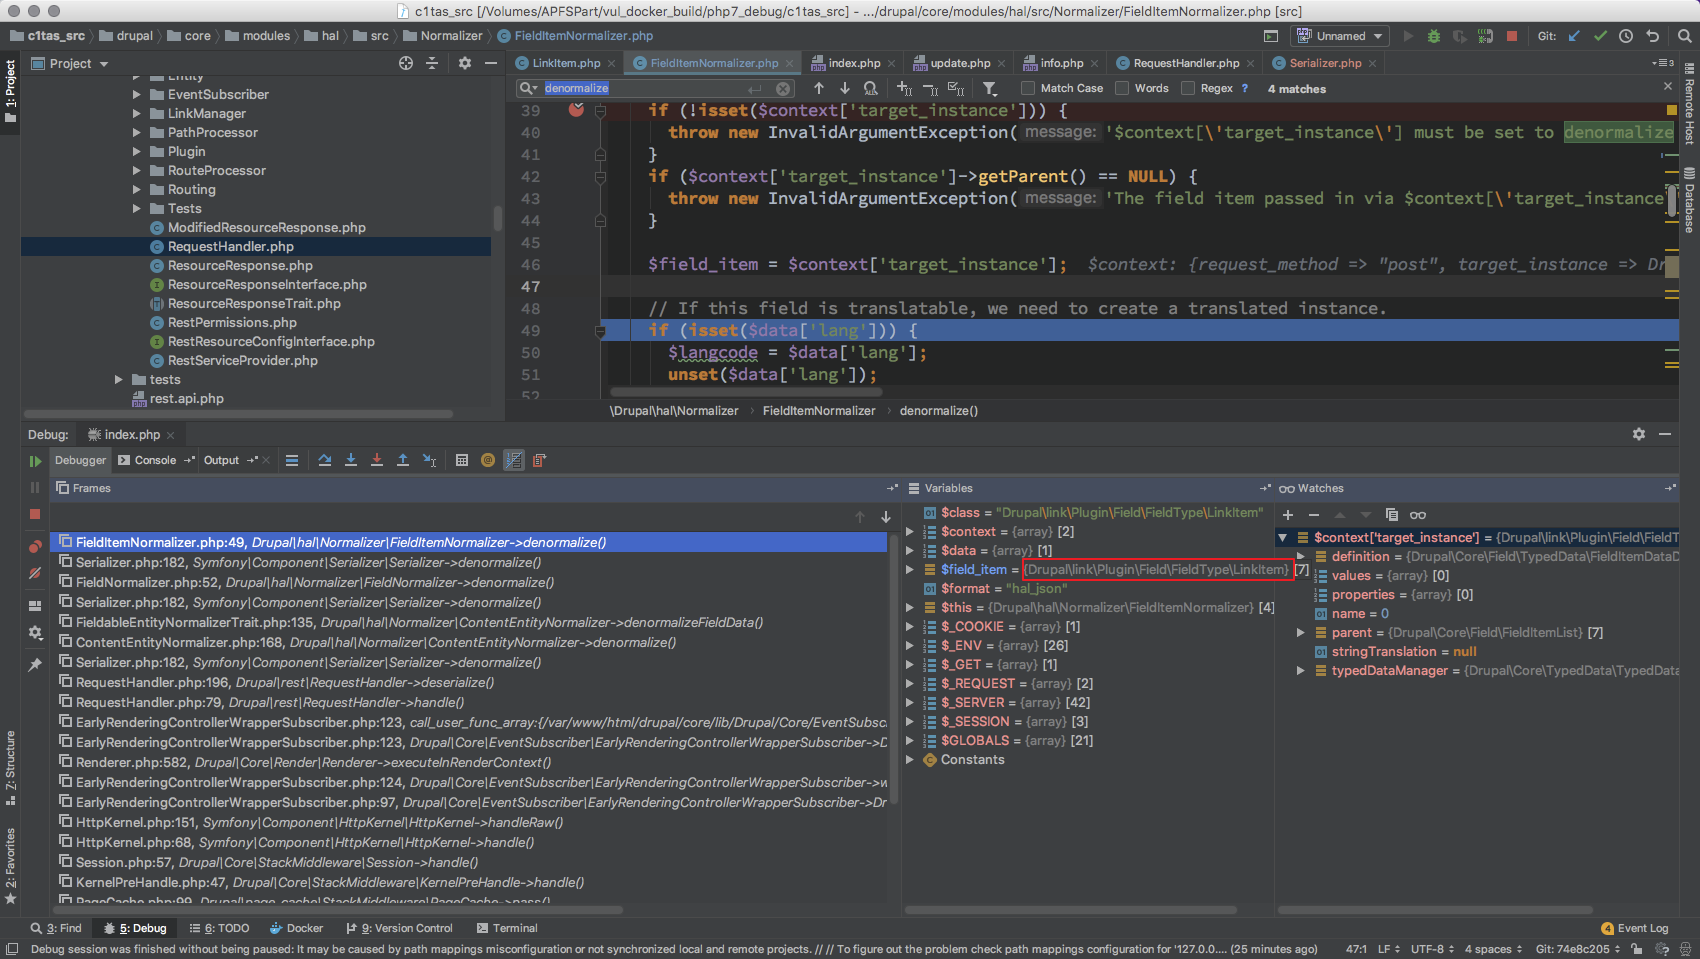Image resolution: width=1700 pixels, height=959 pixels.
Task: Click the green Debug bug icon
Action: pos(1433,36)
